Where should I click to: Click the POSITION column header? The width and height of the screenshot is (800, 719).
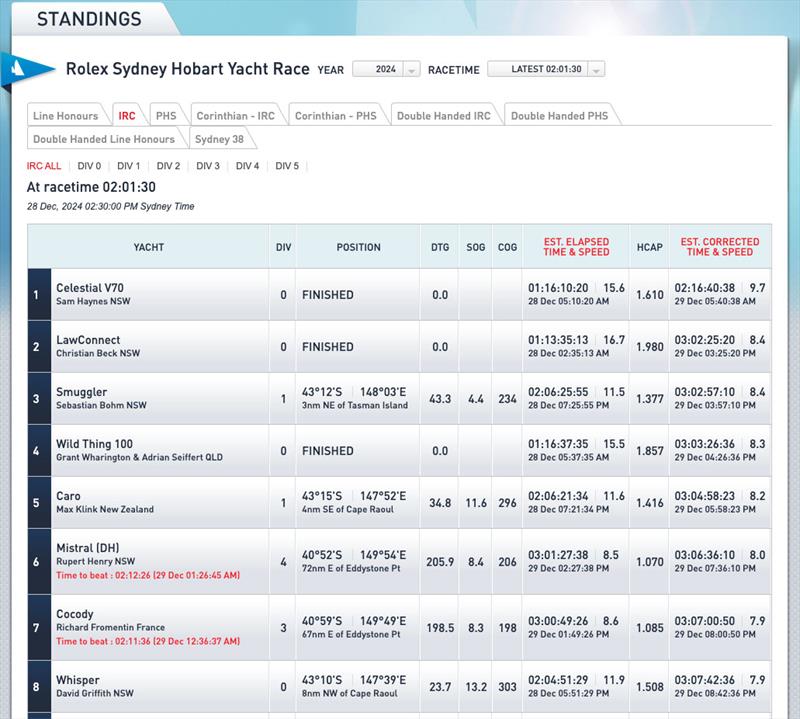358,247
